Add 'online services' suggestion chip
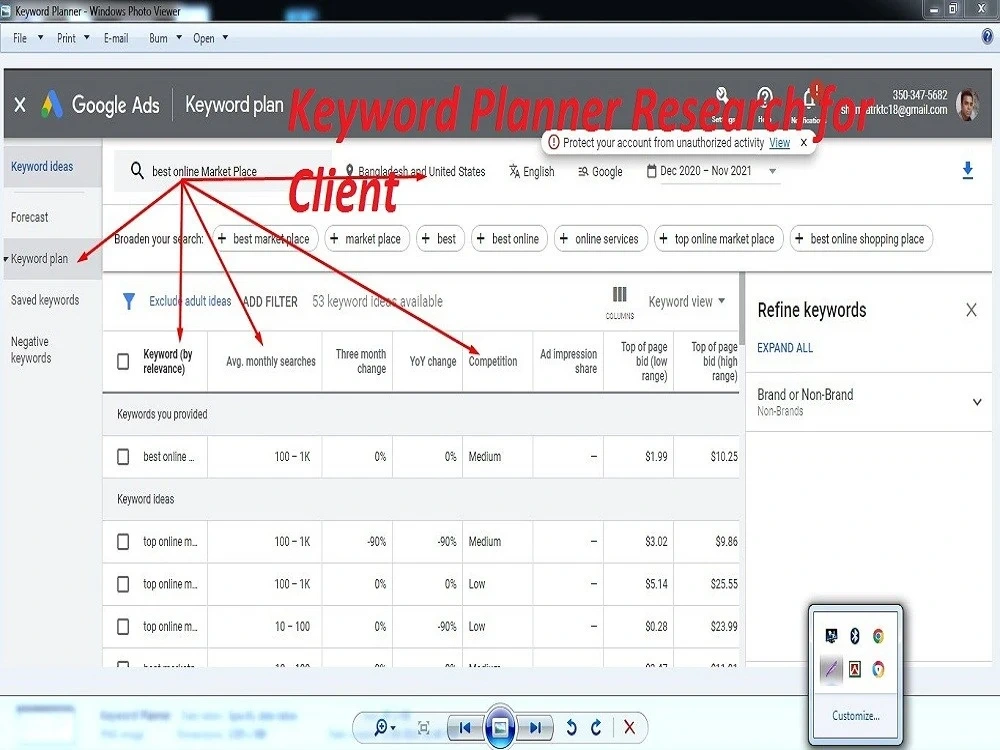 [x=601, y=239]
